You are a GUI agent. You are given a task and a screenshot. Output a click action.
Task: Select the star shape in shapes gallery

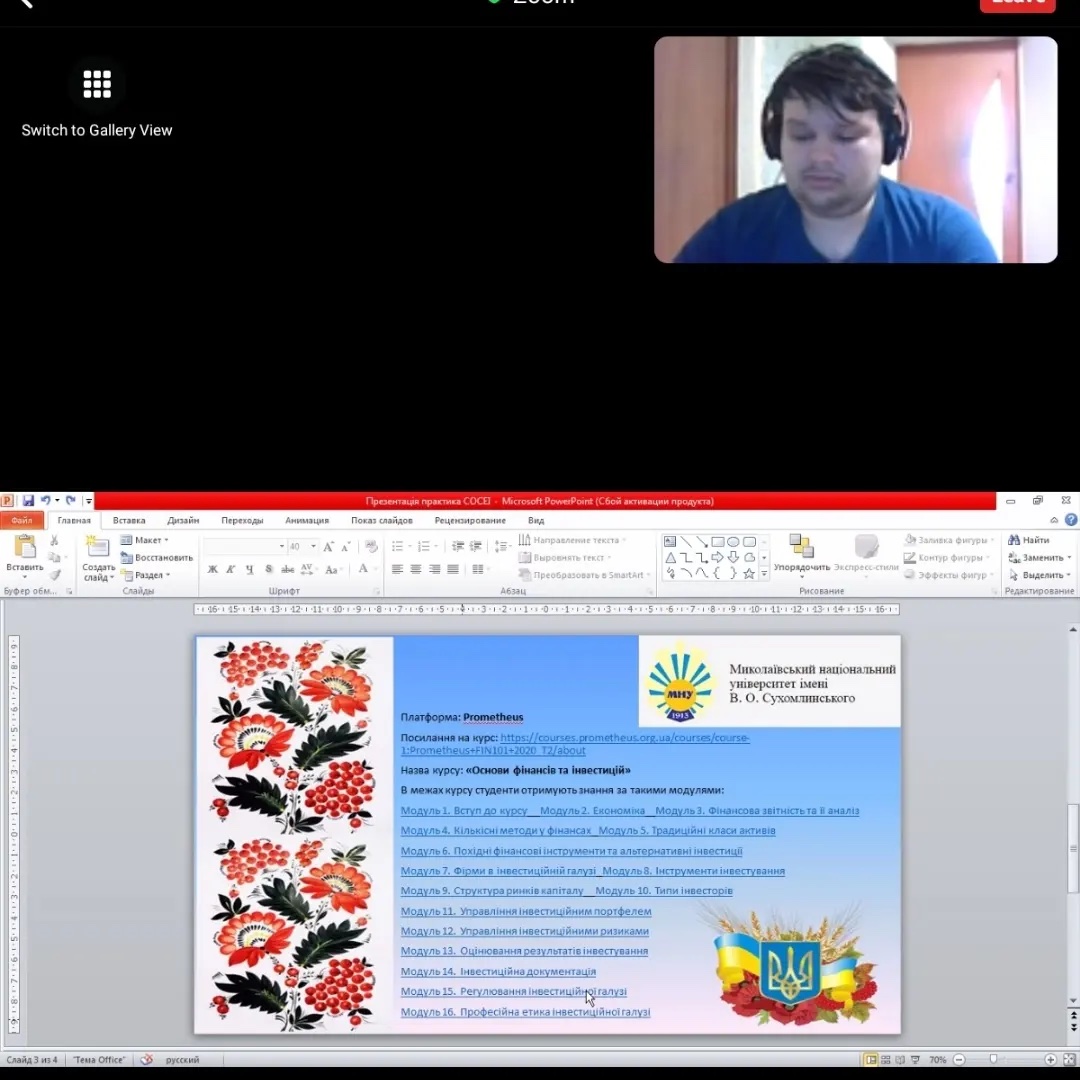[749, 573]
